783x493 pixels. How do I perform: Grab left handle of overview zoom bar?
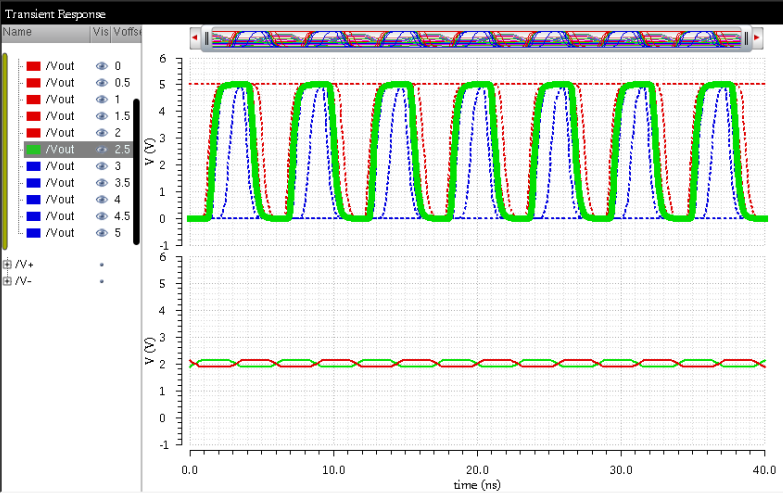pos(207,38)
